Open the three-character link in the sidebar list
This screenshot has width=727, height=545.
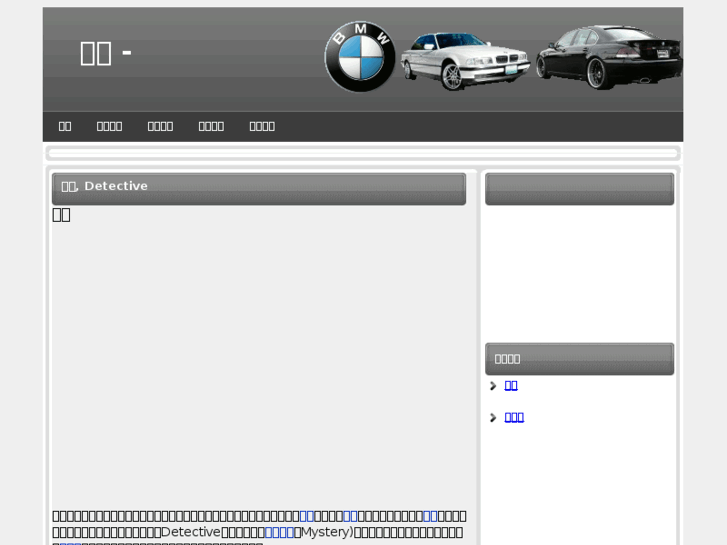514,417
